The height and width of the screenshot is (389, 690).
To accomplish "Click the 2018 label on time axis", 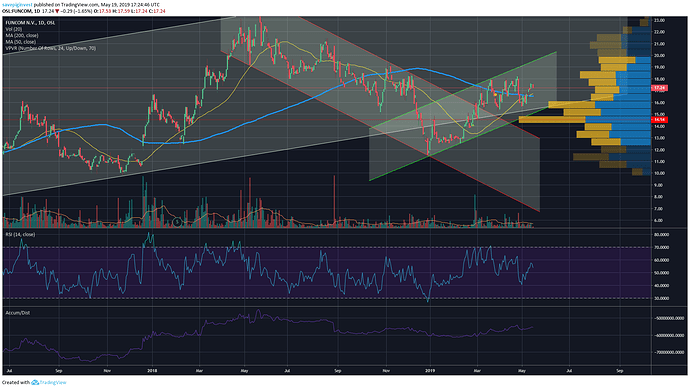I will tap(152, 371).
